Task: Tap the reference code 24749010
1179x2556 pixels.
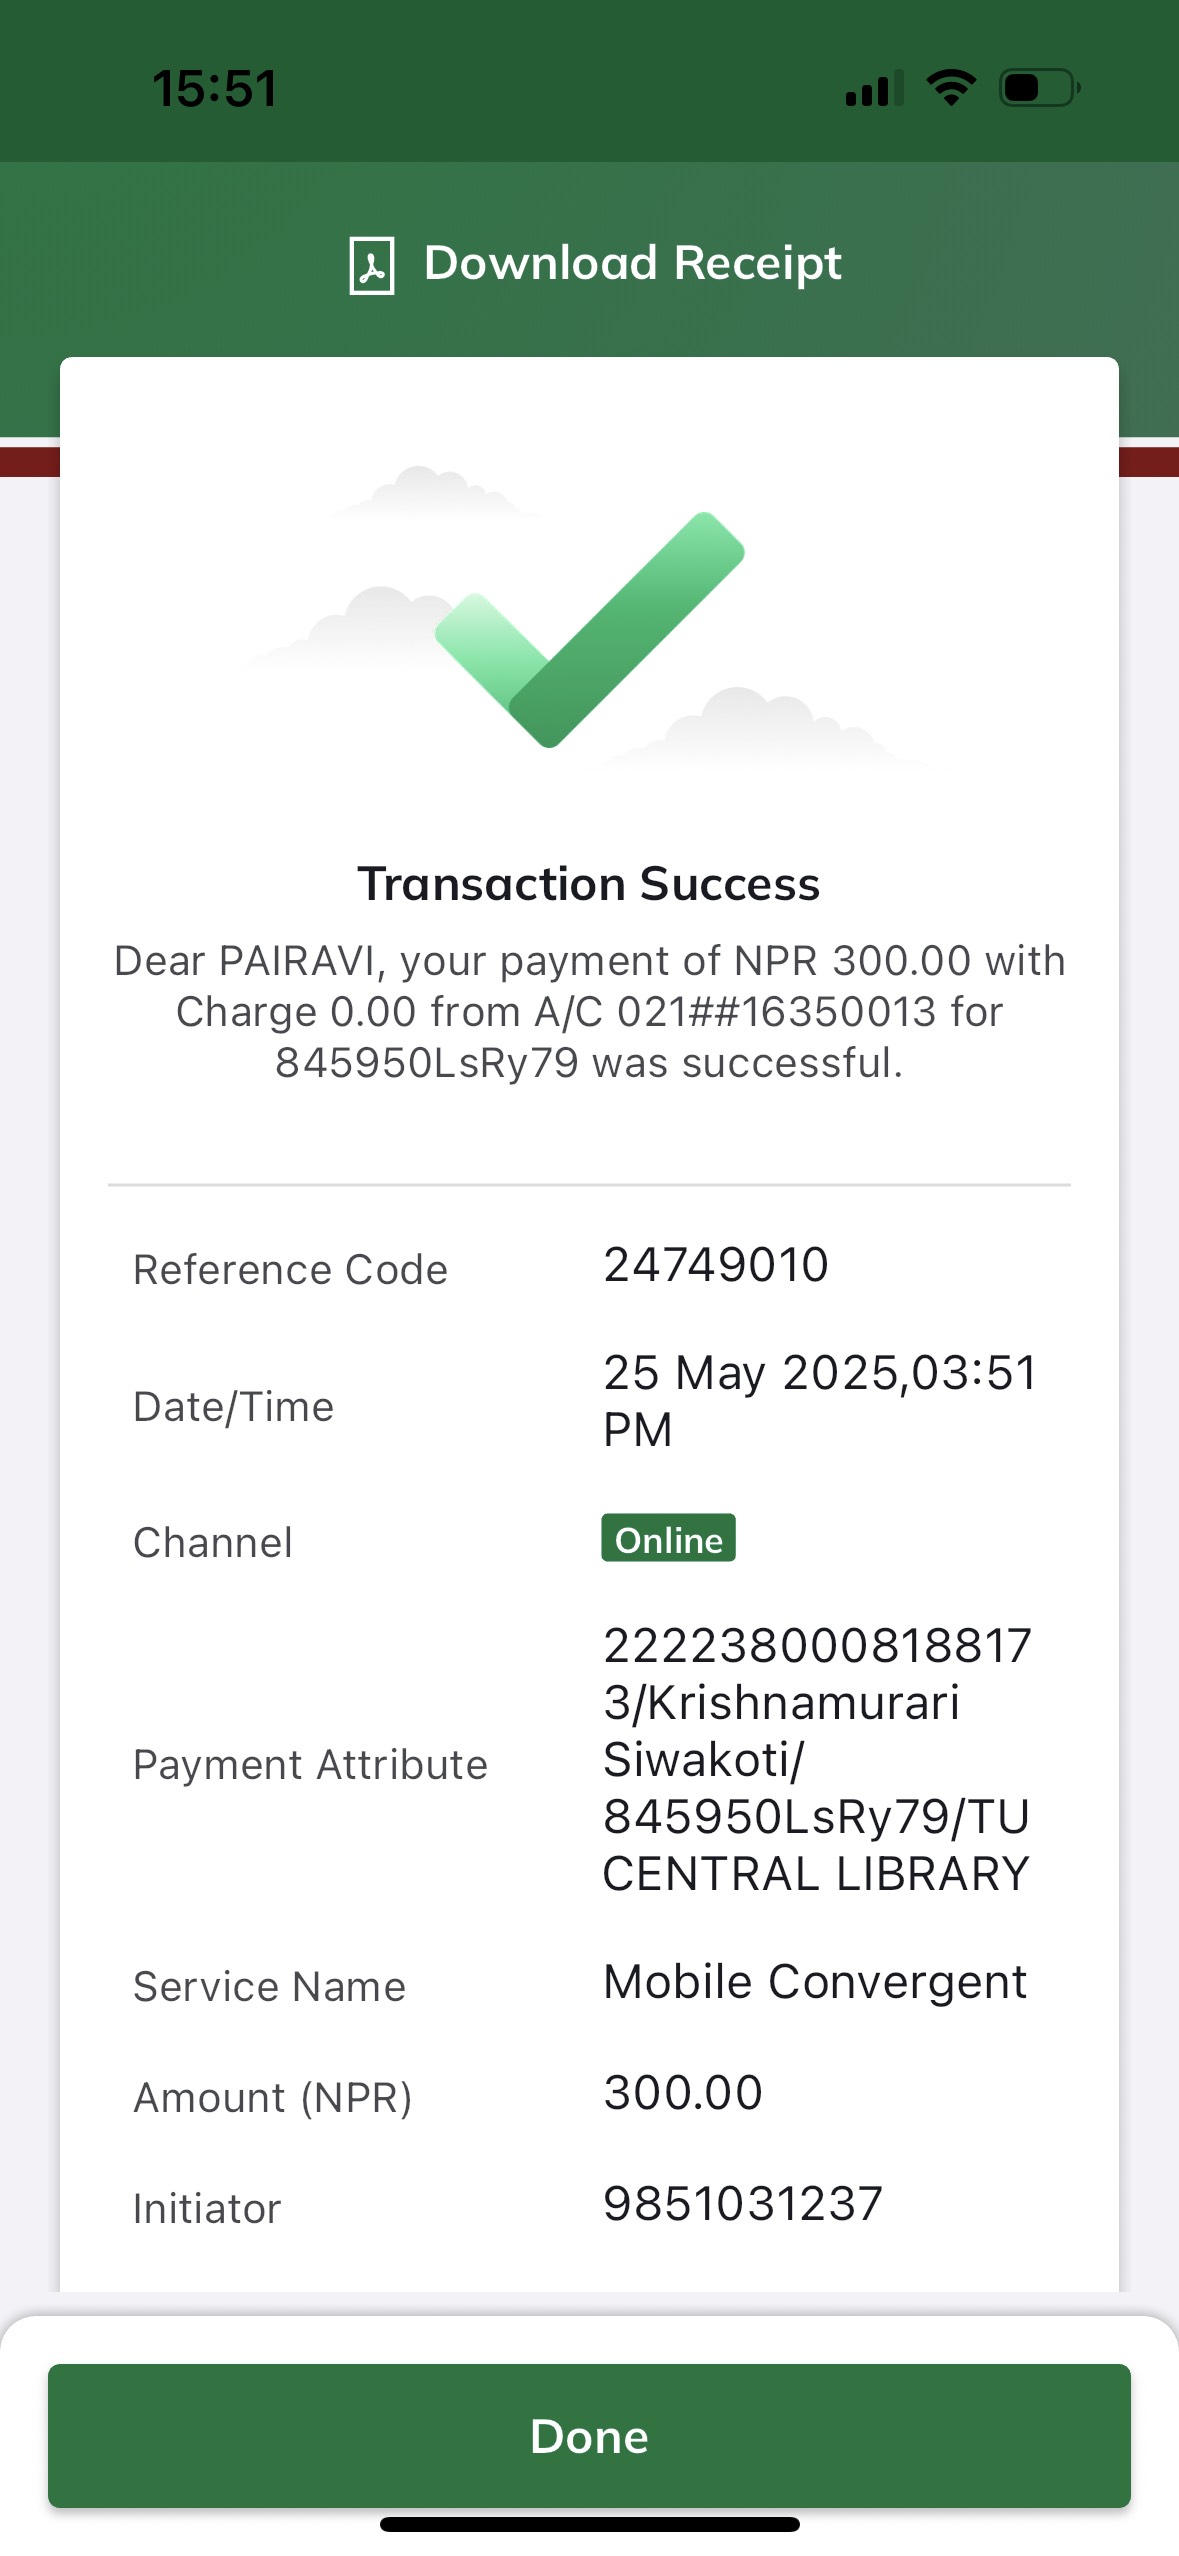Action: pyautogui.click(x=716, y=1265)
